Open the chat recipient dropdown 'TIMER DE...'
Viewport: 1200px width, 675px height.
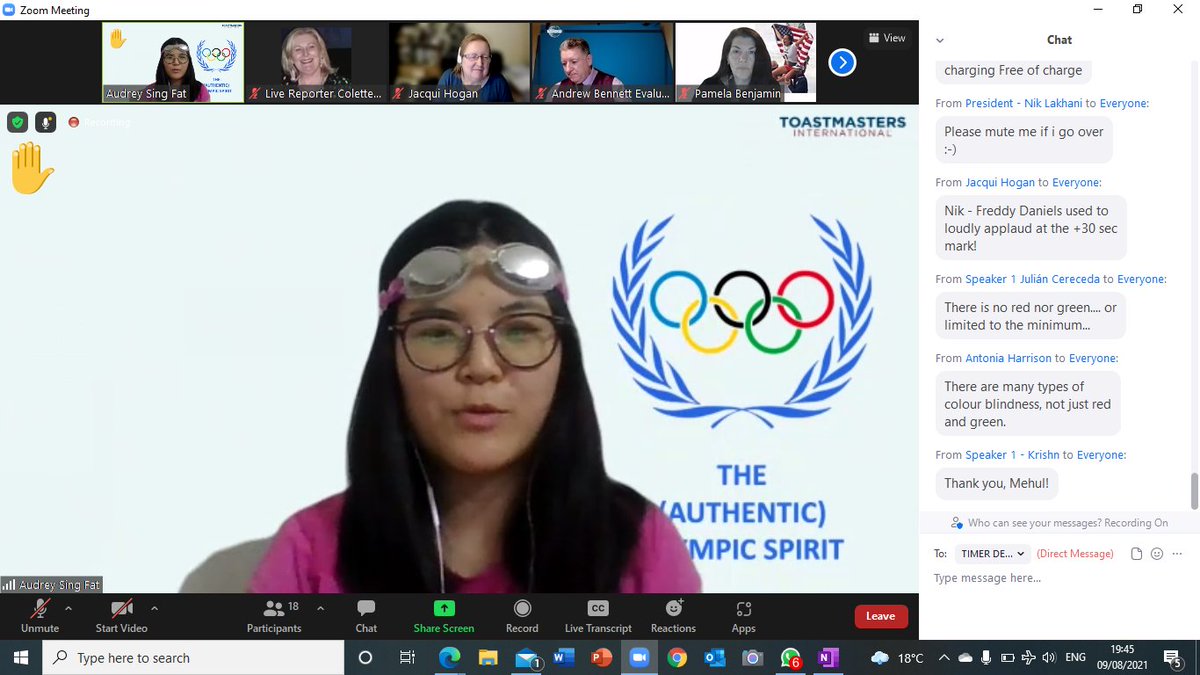pos(993,553)
